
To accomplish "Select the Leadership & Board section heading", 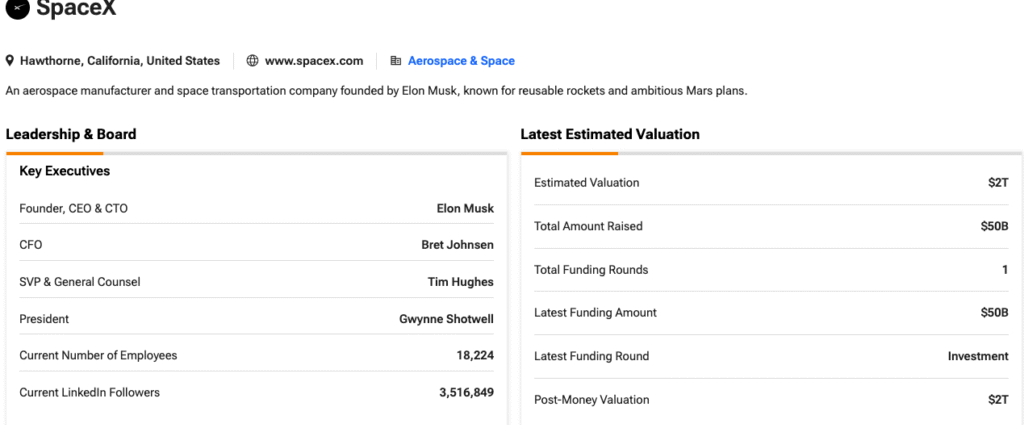I will point(71,134).
